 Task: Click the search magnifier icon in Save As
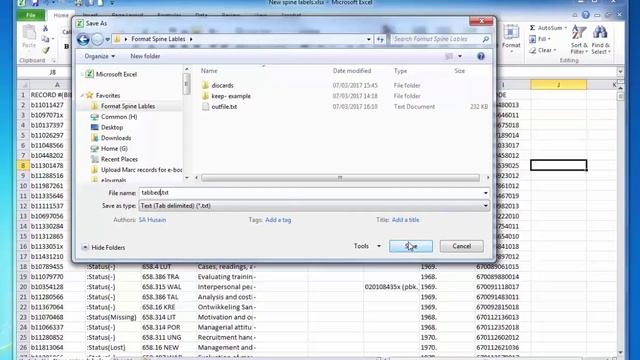click(485, 39)
